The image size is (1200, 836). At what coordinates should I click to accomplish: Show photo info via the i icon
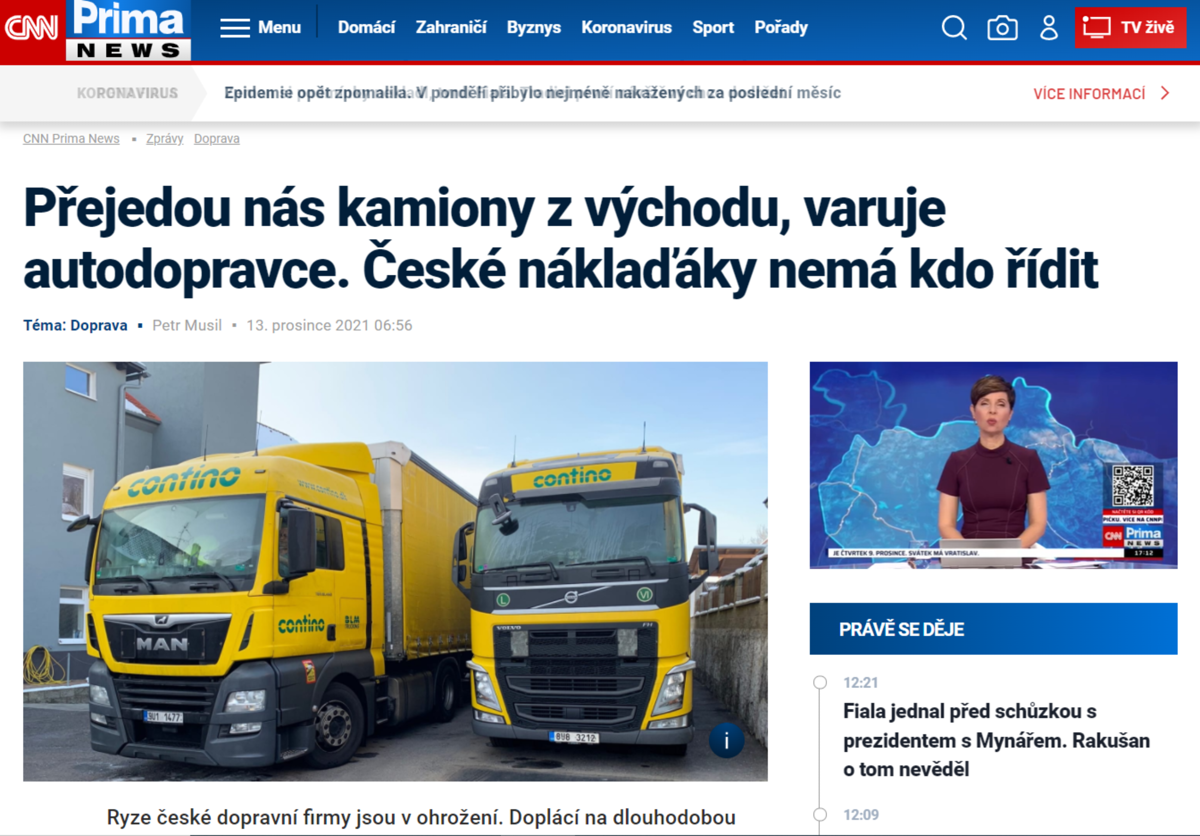(727, 740)
